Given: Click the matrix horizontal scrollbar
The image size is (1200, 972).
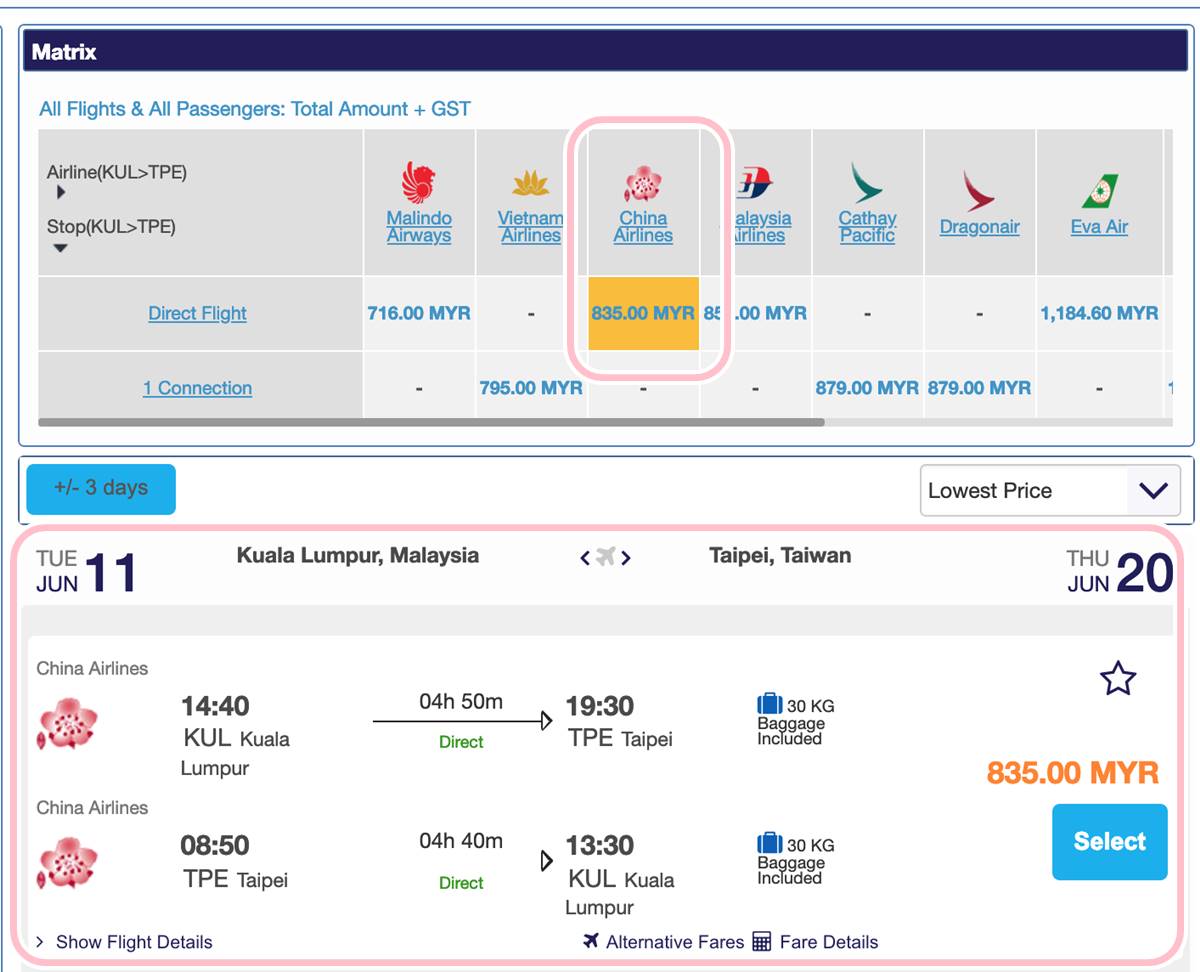Looking at the screenshot, I should pyautogui.click(x=431, y=422).
